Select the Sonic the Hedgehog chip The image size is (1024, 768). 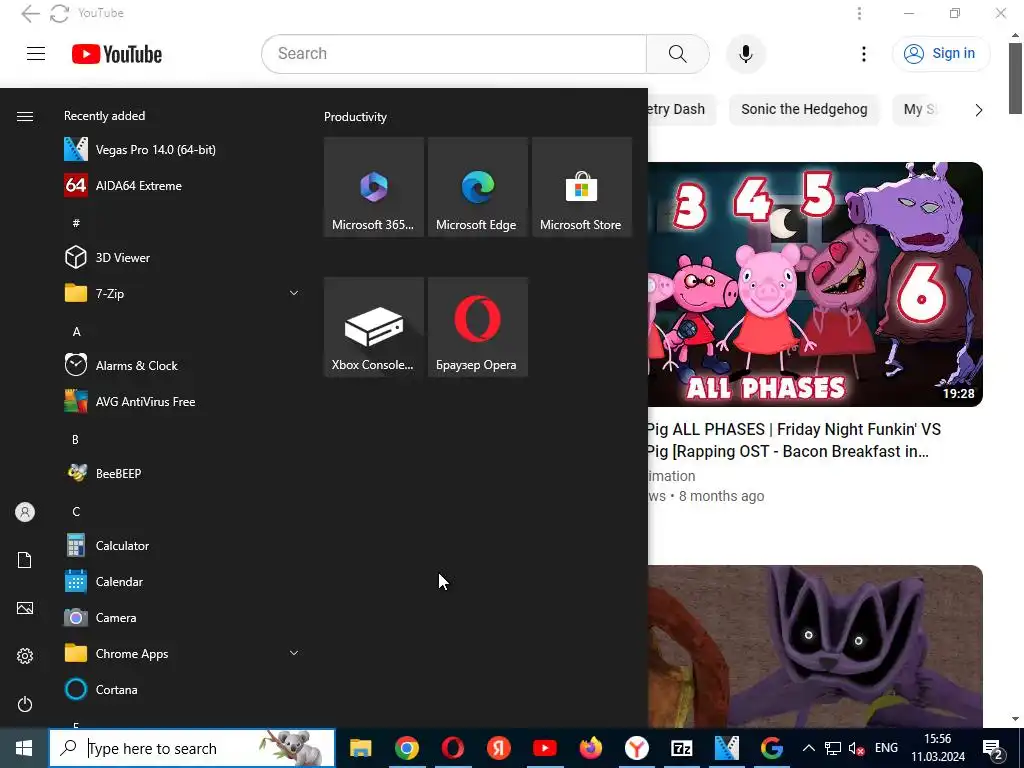[x=804, y=109]
